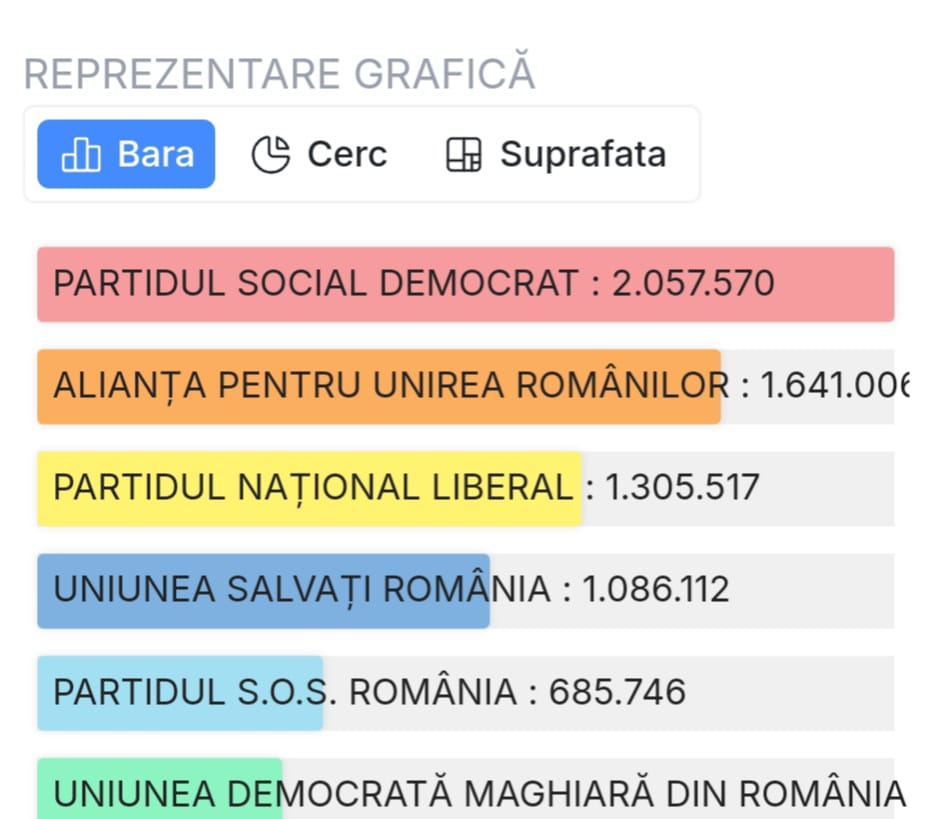936x819 pixels.
Task: Click the pie chart icon beside Cerc
Action: (x=271, y=155)
